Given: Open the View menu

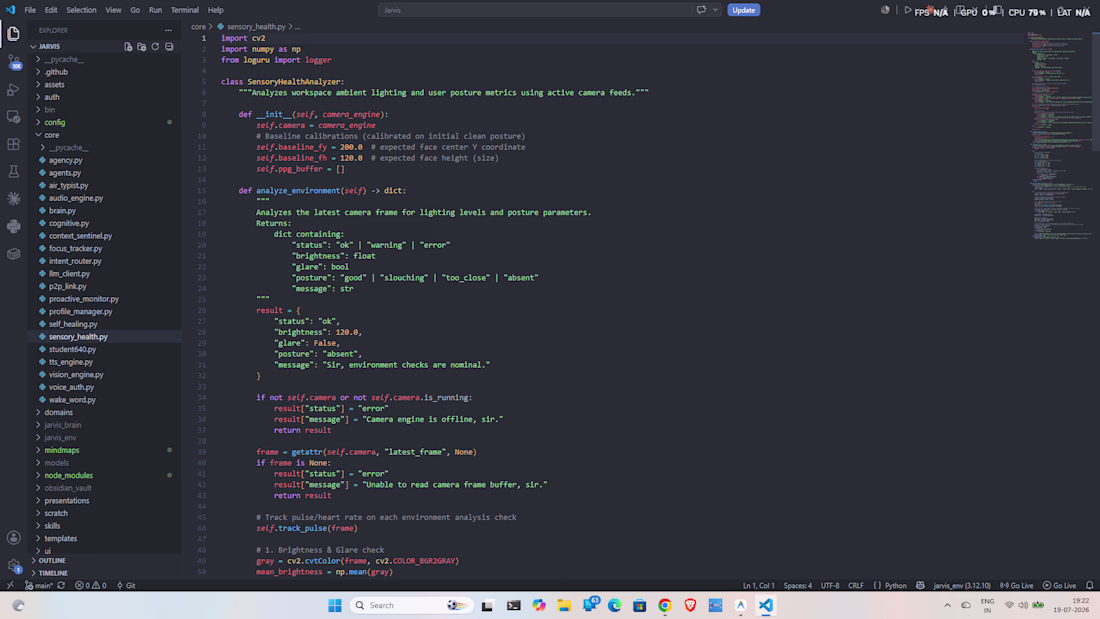Looking at the screenshot, I should point(113,10).
